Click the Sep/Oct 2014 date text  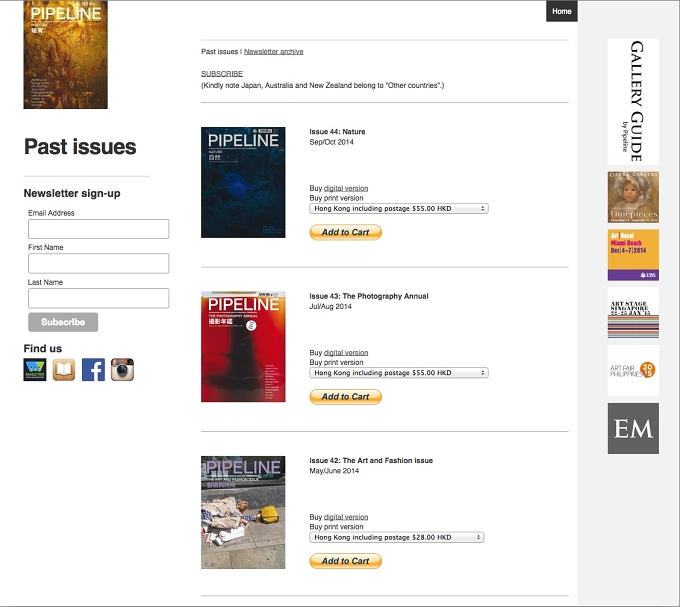pos(331,142)
